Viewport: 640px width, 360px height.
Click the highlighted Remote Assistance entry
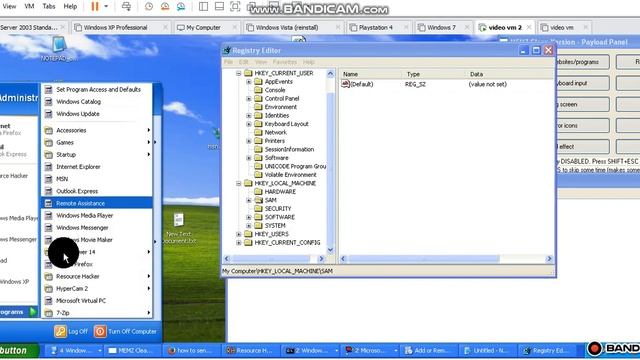click(x=97, y=203)
